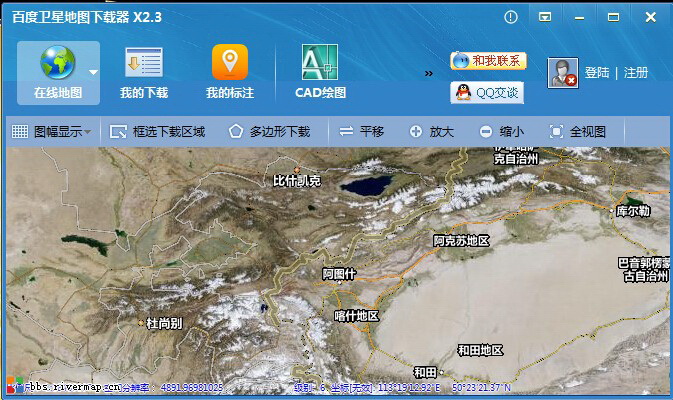Click the 注册 register link
The height and width of the screenshot is (400, 673).
coord(636,73)
